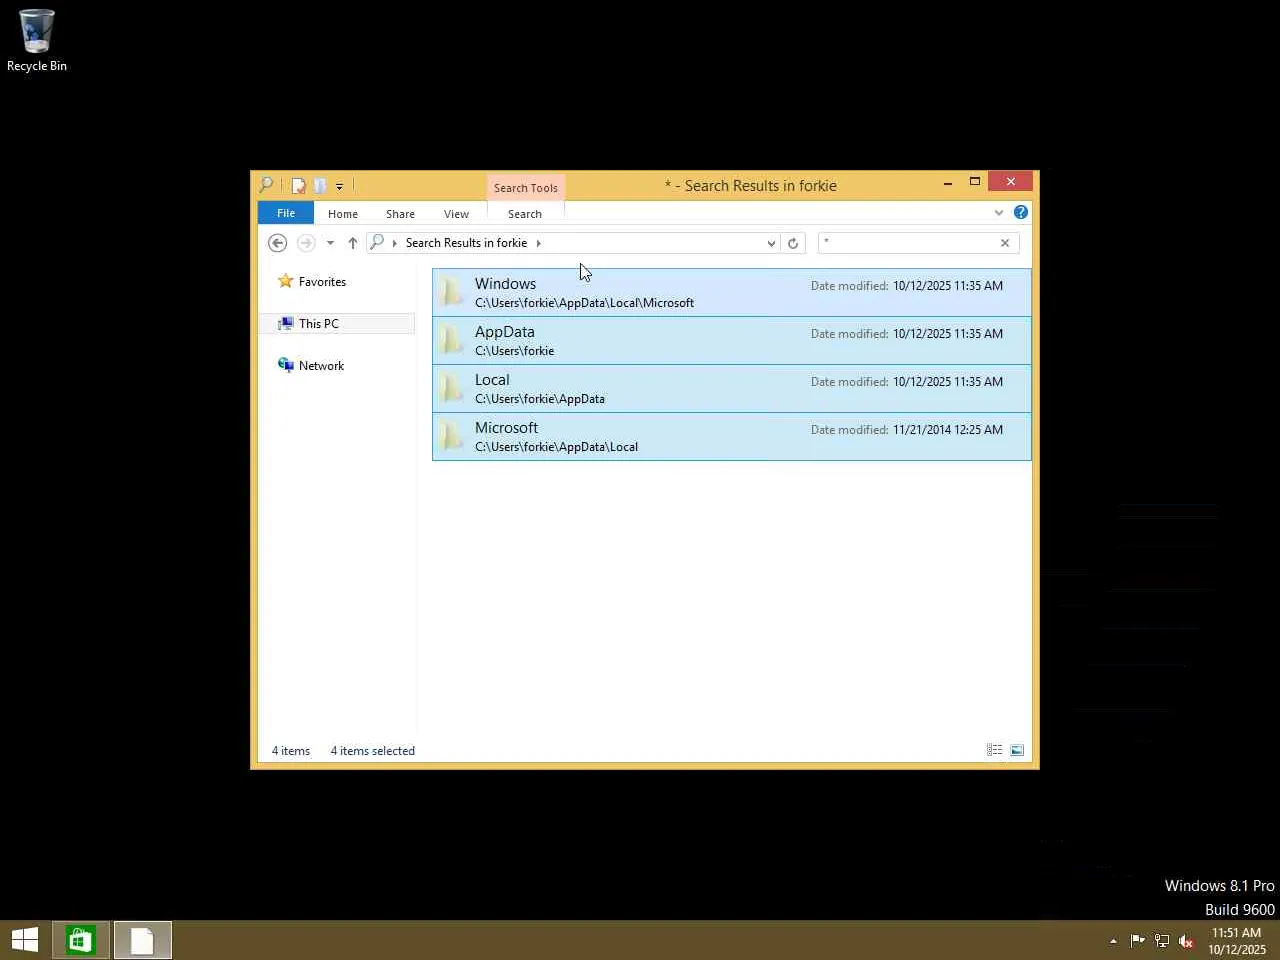
Task: Click the path C:\Users\forkie\AppData
Action: (x=540, y=399)
